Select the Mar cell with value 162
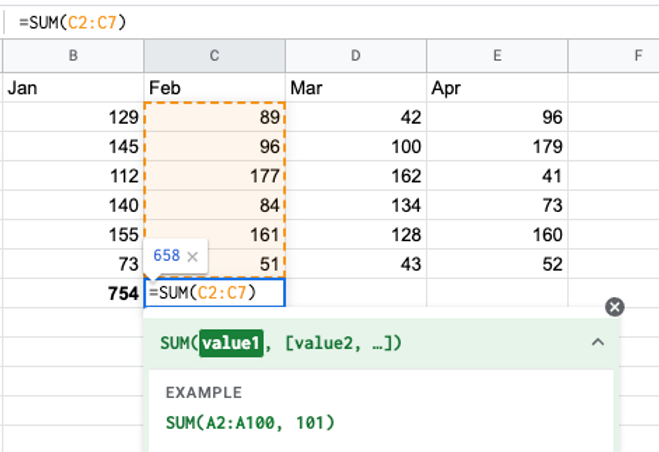Viewport: 659px width, 452px height. pos(356,176)
